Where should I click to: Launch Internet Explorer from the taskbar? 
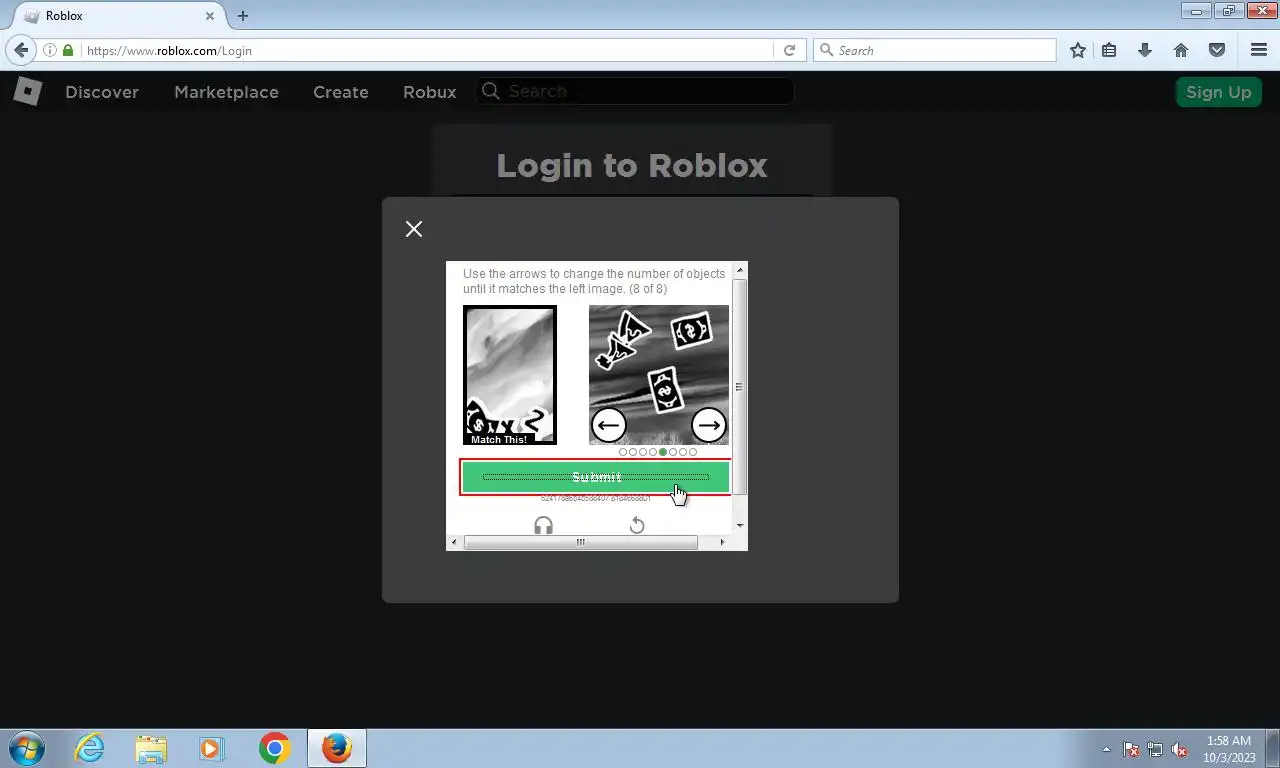pos(90,748)
